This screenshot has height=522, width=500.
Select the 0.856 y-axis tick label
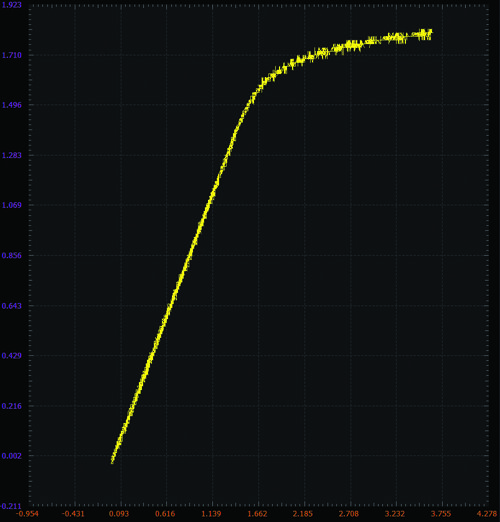[x=12, y=256]
